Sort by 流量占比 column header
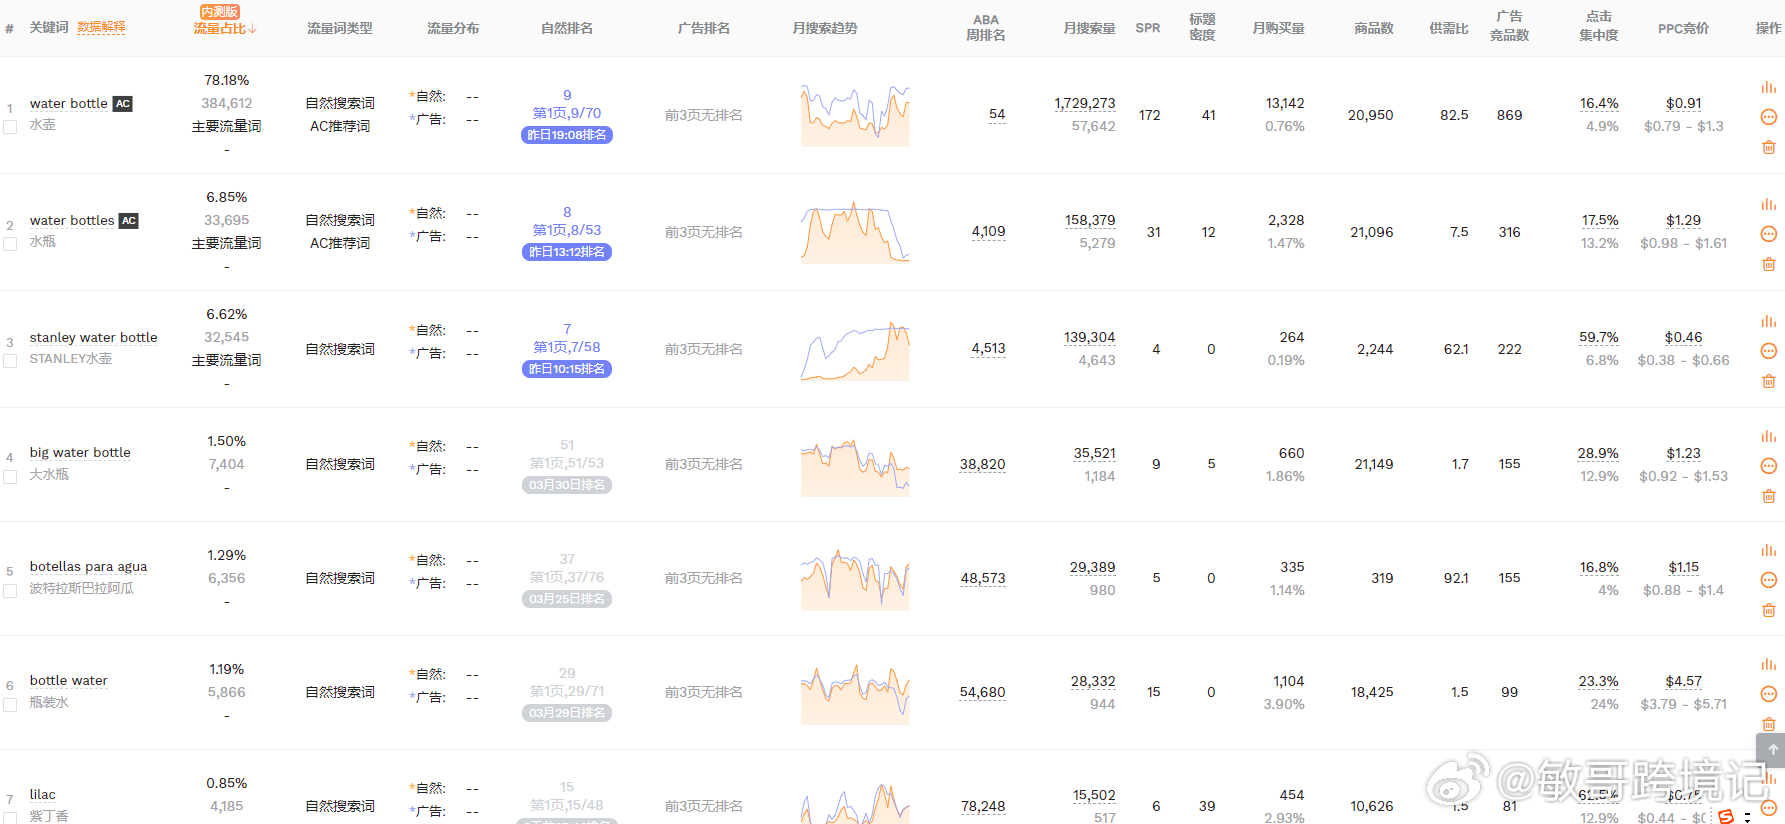The image size is (1785, 824). [225, 29]
